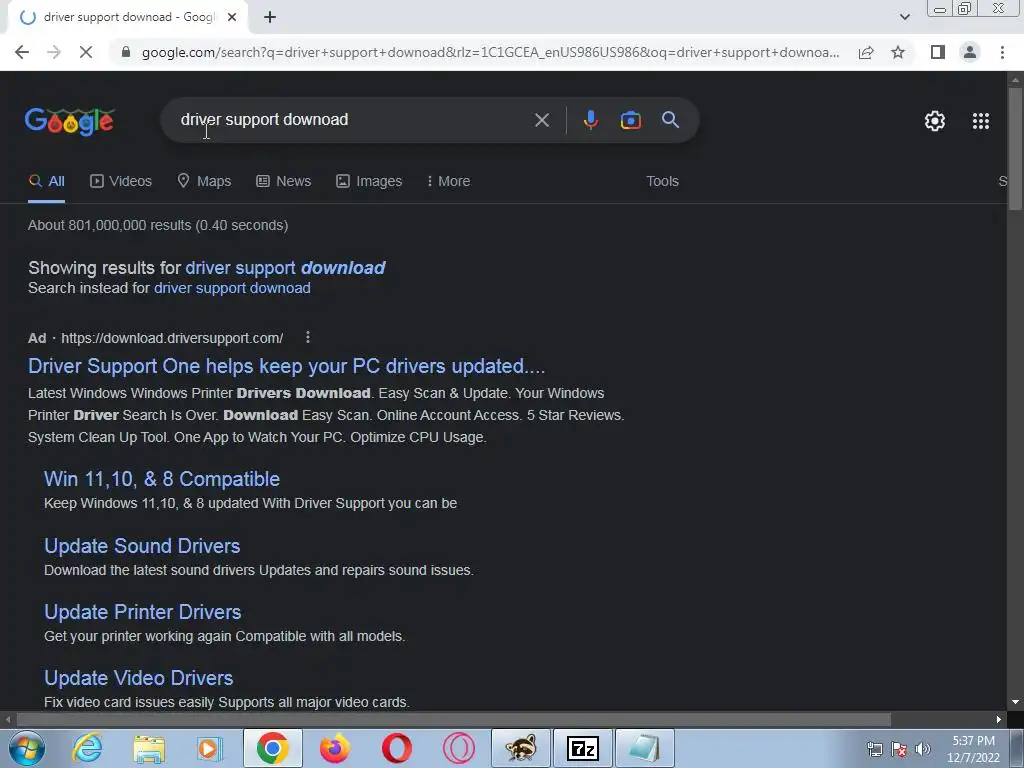Open the Chrome profile avatar

(970, 52)
